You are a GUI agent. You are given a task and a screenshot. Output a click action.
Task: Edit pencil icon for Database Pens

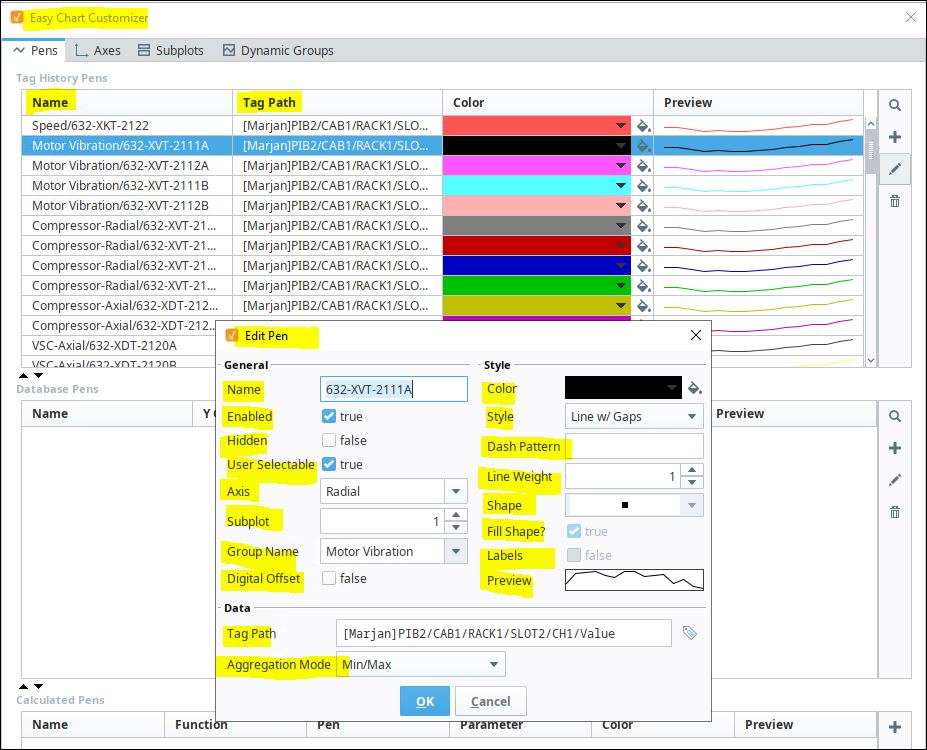(x=894, y=480)
